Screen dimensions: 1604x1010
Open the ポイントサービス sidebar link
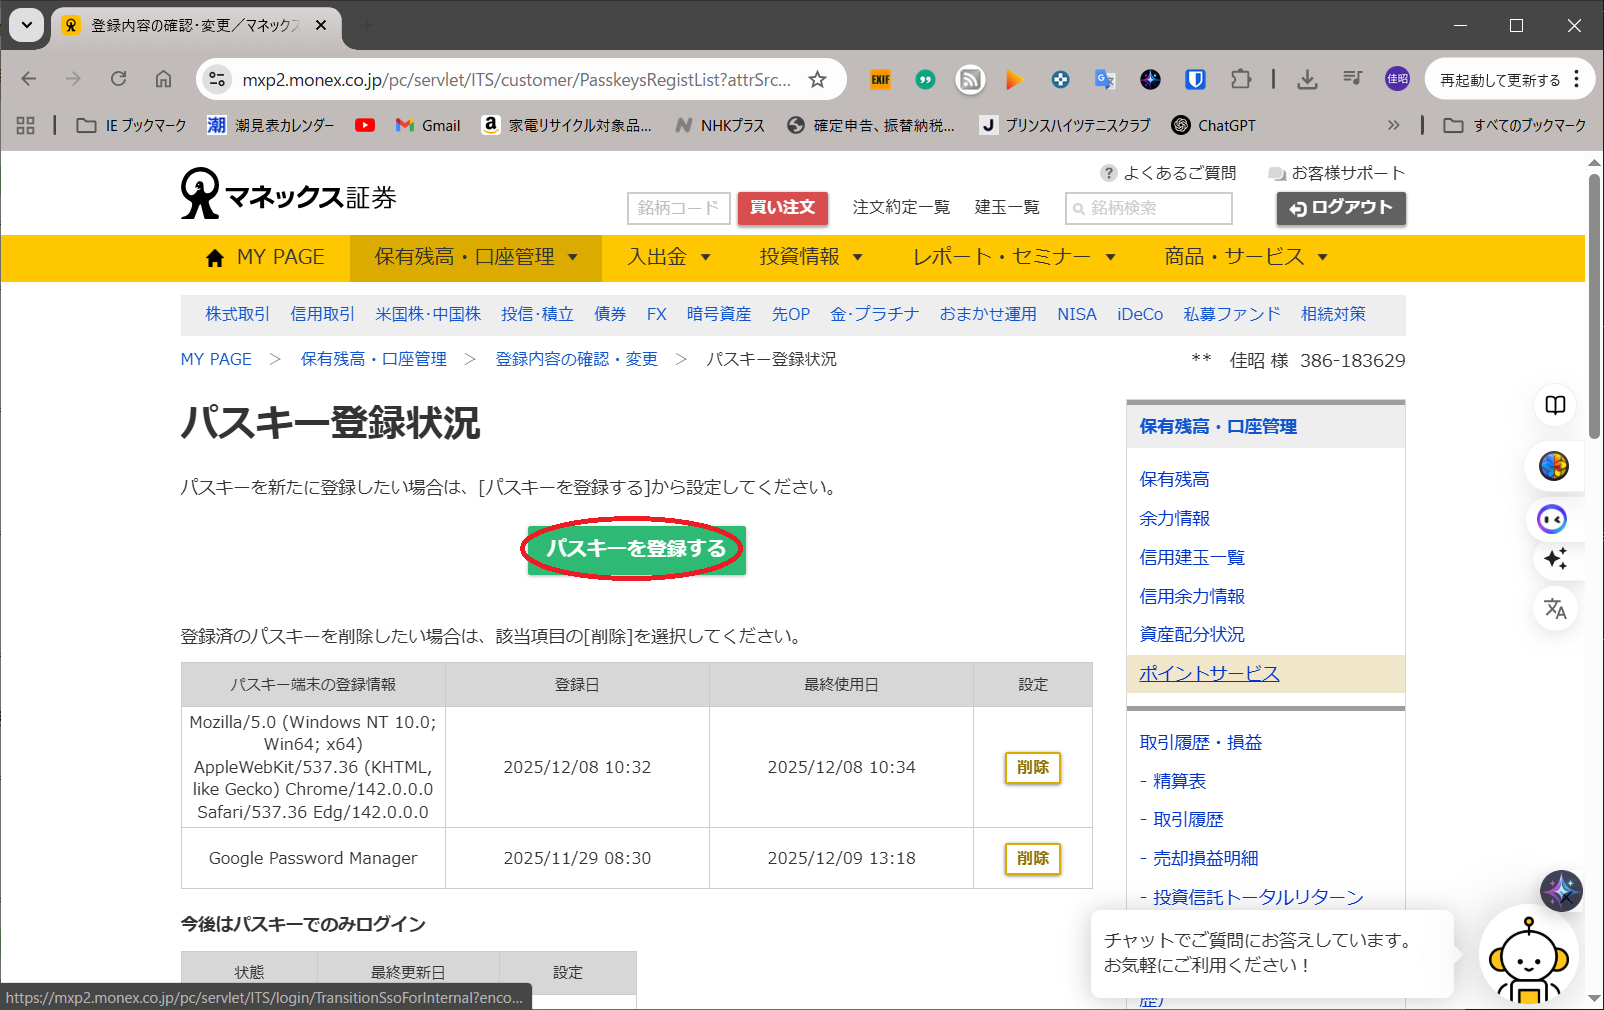1209,674
